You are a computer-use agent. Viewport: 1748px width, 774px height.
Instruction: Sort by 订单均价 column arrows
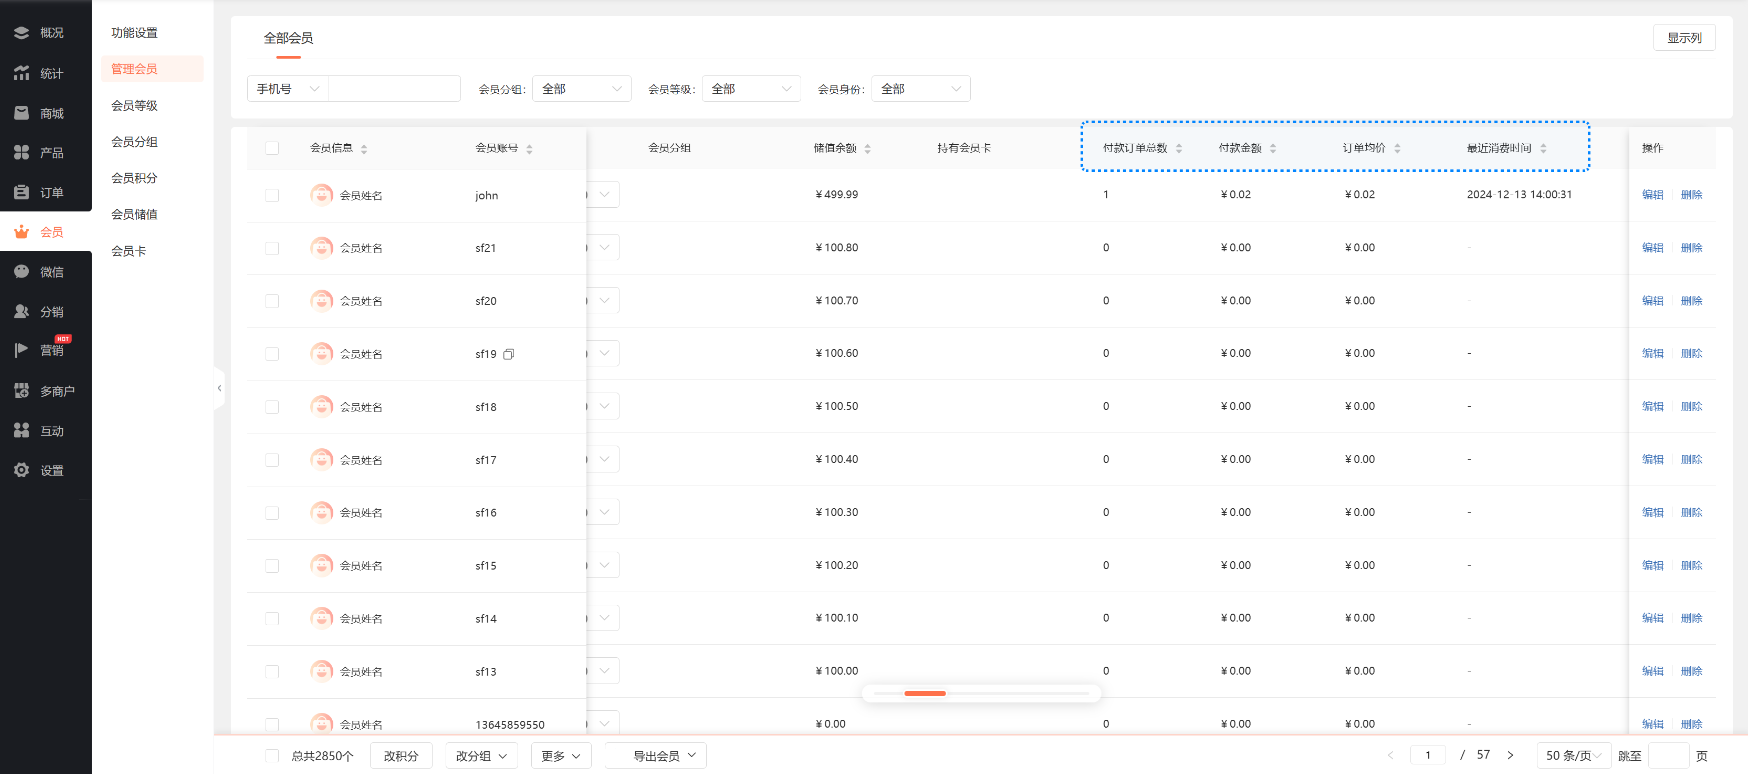(1397, 148)
